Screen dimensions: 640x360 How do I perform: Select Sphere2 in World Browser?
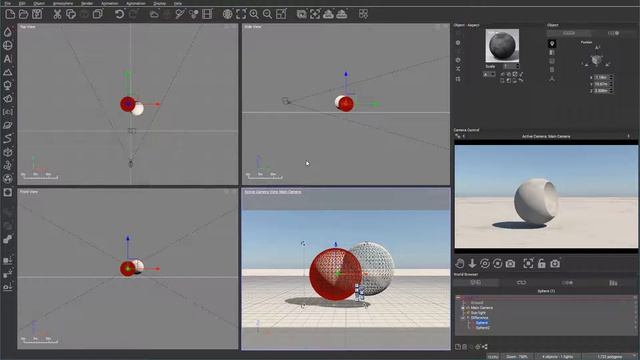(482, 327)
